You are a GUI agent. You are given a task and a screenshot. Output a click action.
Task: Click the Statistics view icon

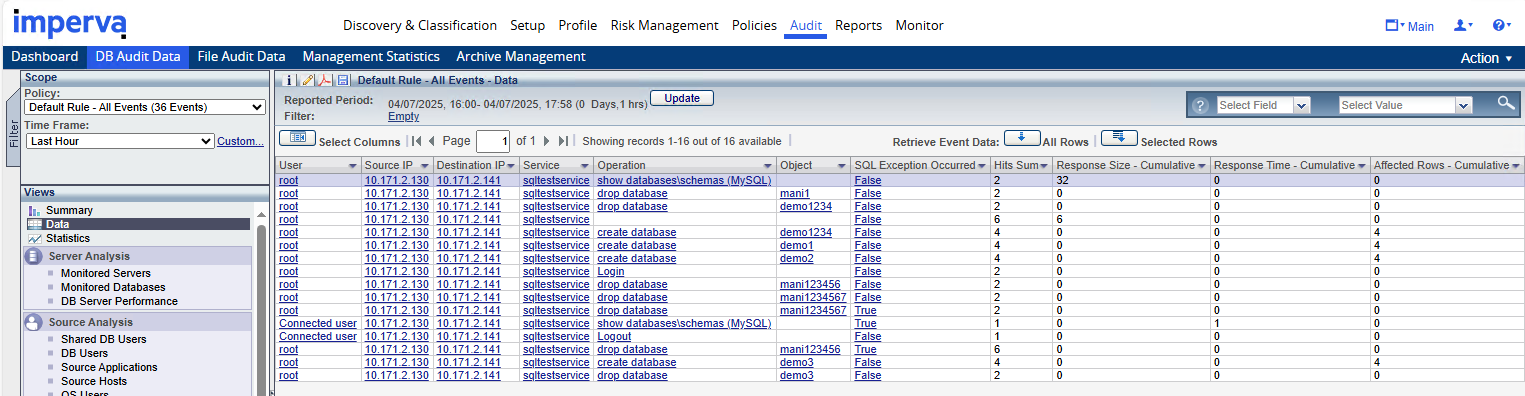pos(35,239)
